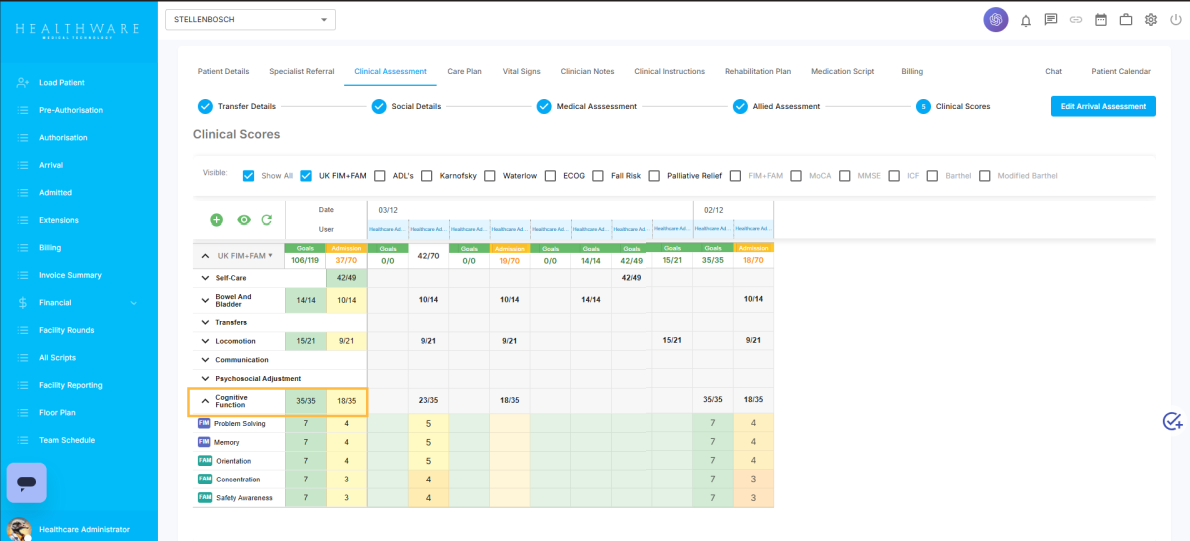This screenshot has width=1190, height=541.
Task: Open the Vital Signs tab
Action: pyautogui.click(x=521, y=72)
